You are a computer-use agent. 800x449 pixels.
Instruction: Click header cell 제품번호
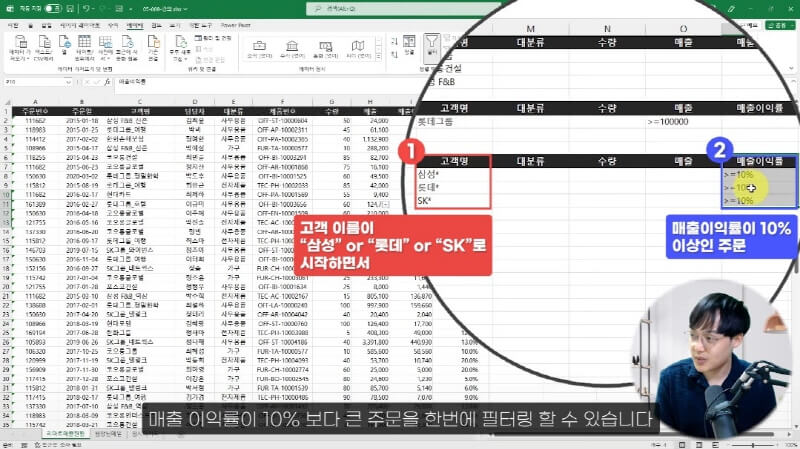(282, 111)
